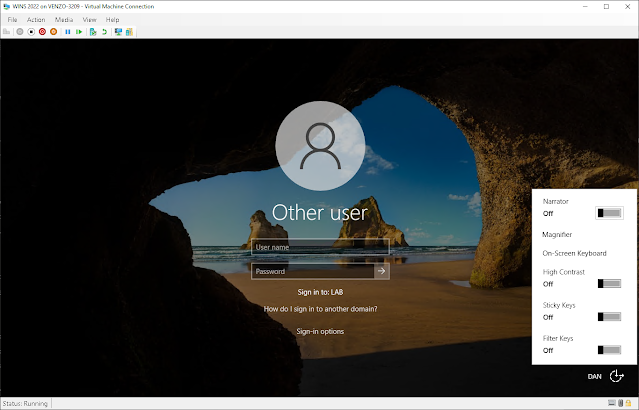639x410 pixels.
Task: Save VM state with the orange icon
Action: (53, 32)
